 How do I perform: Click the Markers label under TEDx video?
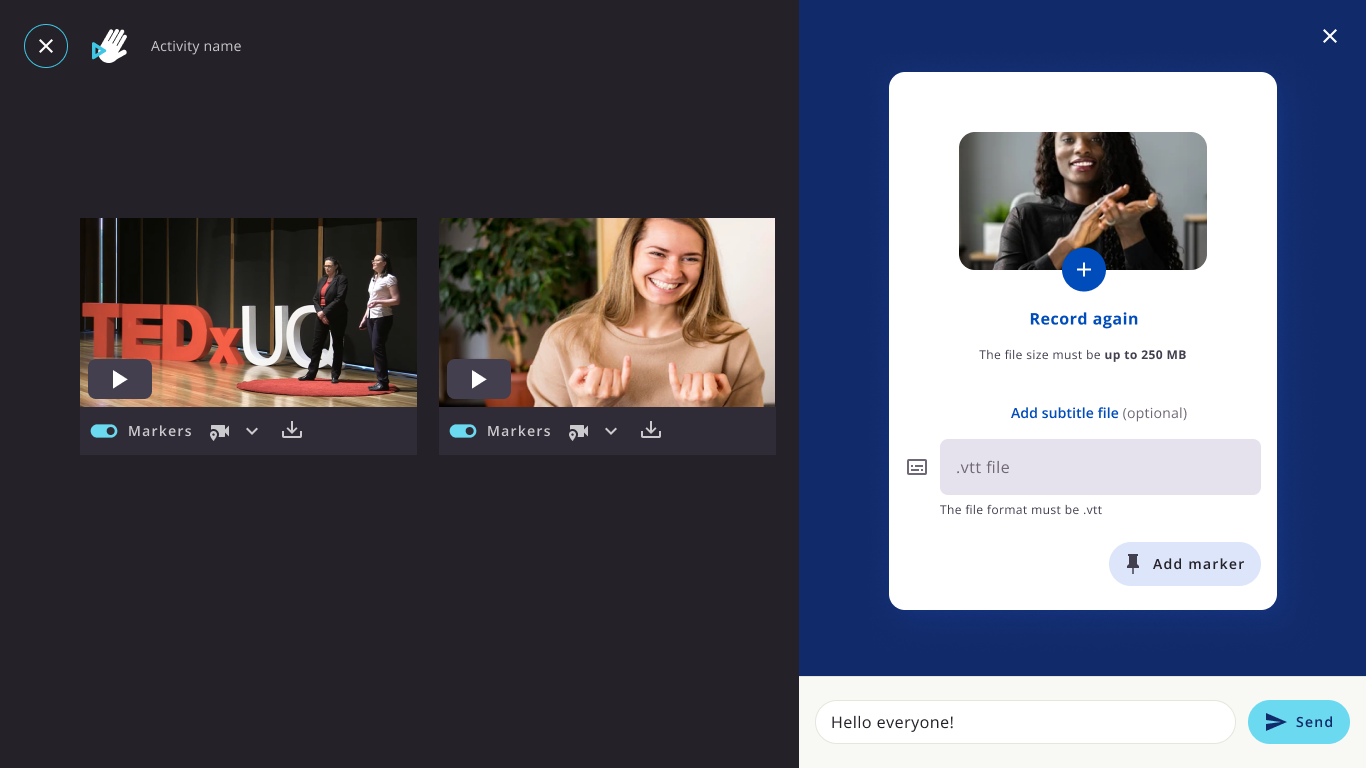[160, 431]
